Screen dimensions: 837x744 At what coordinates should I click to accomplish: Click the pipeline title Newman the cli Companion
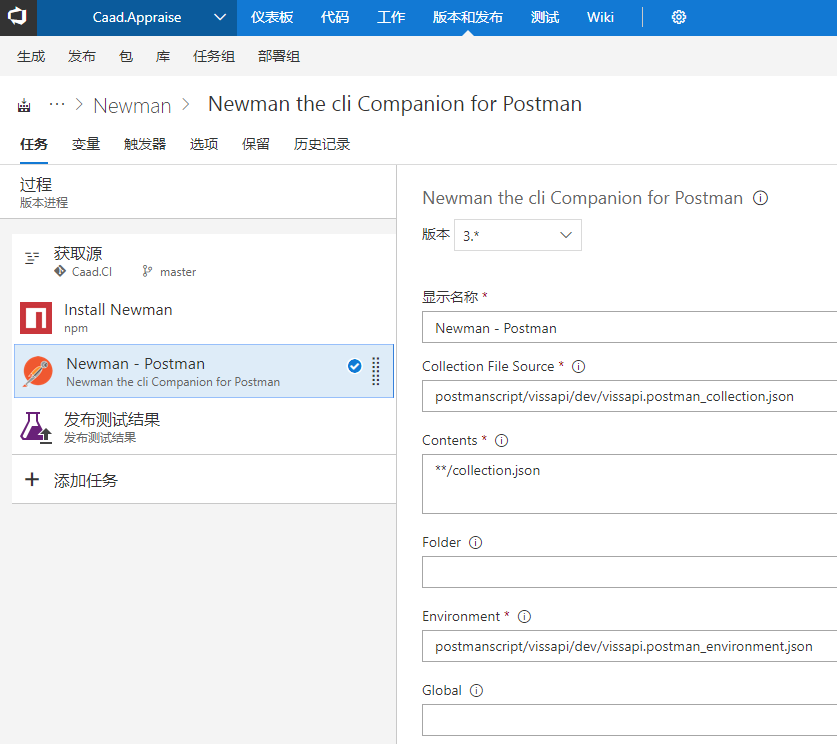click(x=394, y=104)
